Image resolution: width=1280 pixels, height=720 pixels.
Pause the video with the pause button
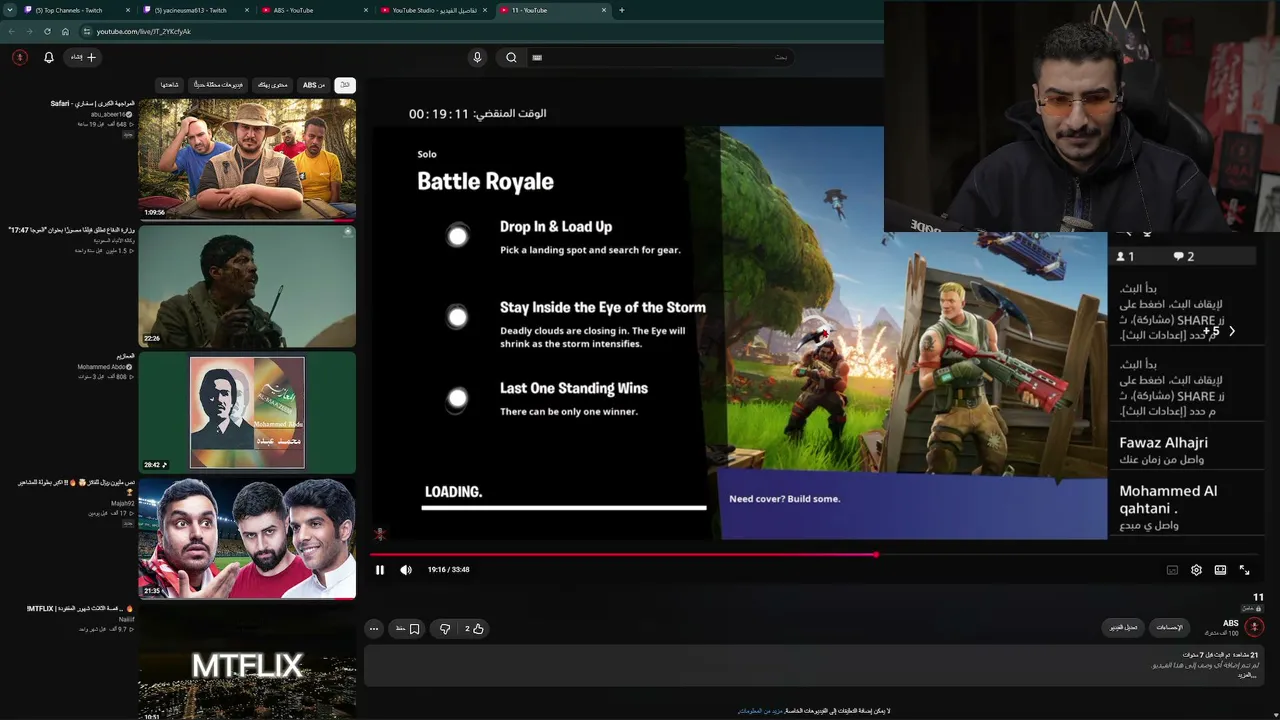380,570
